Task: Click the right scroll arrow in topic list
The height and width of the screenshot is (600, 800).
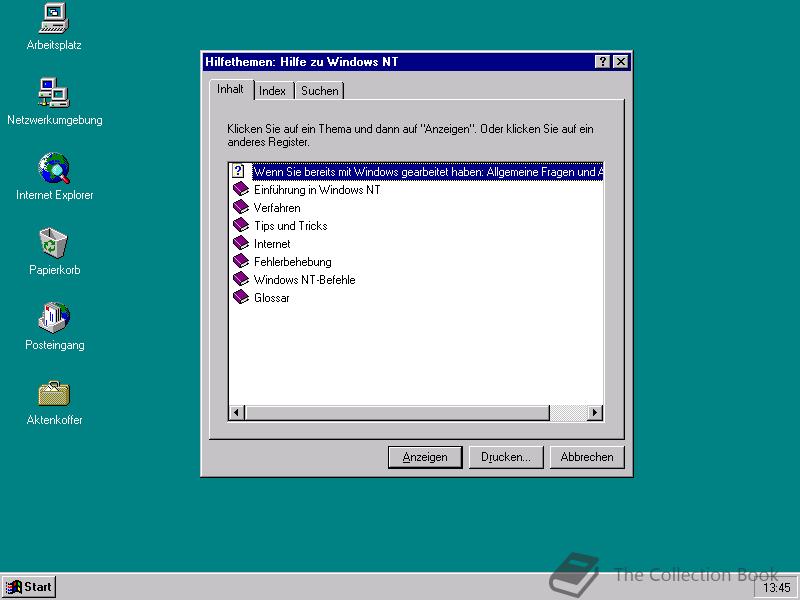Action: pos(594,412)
